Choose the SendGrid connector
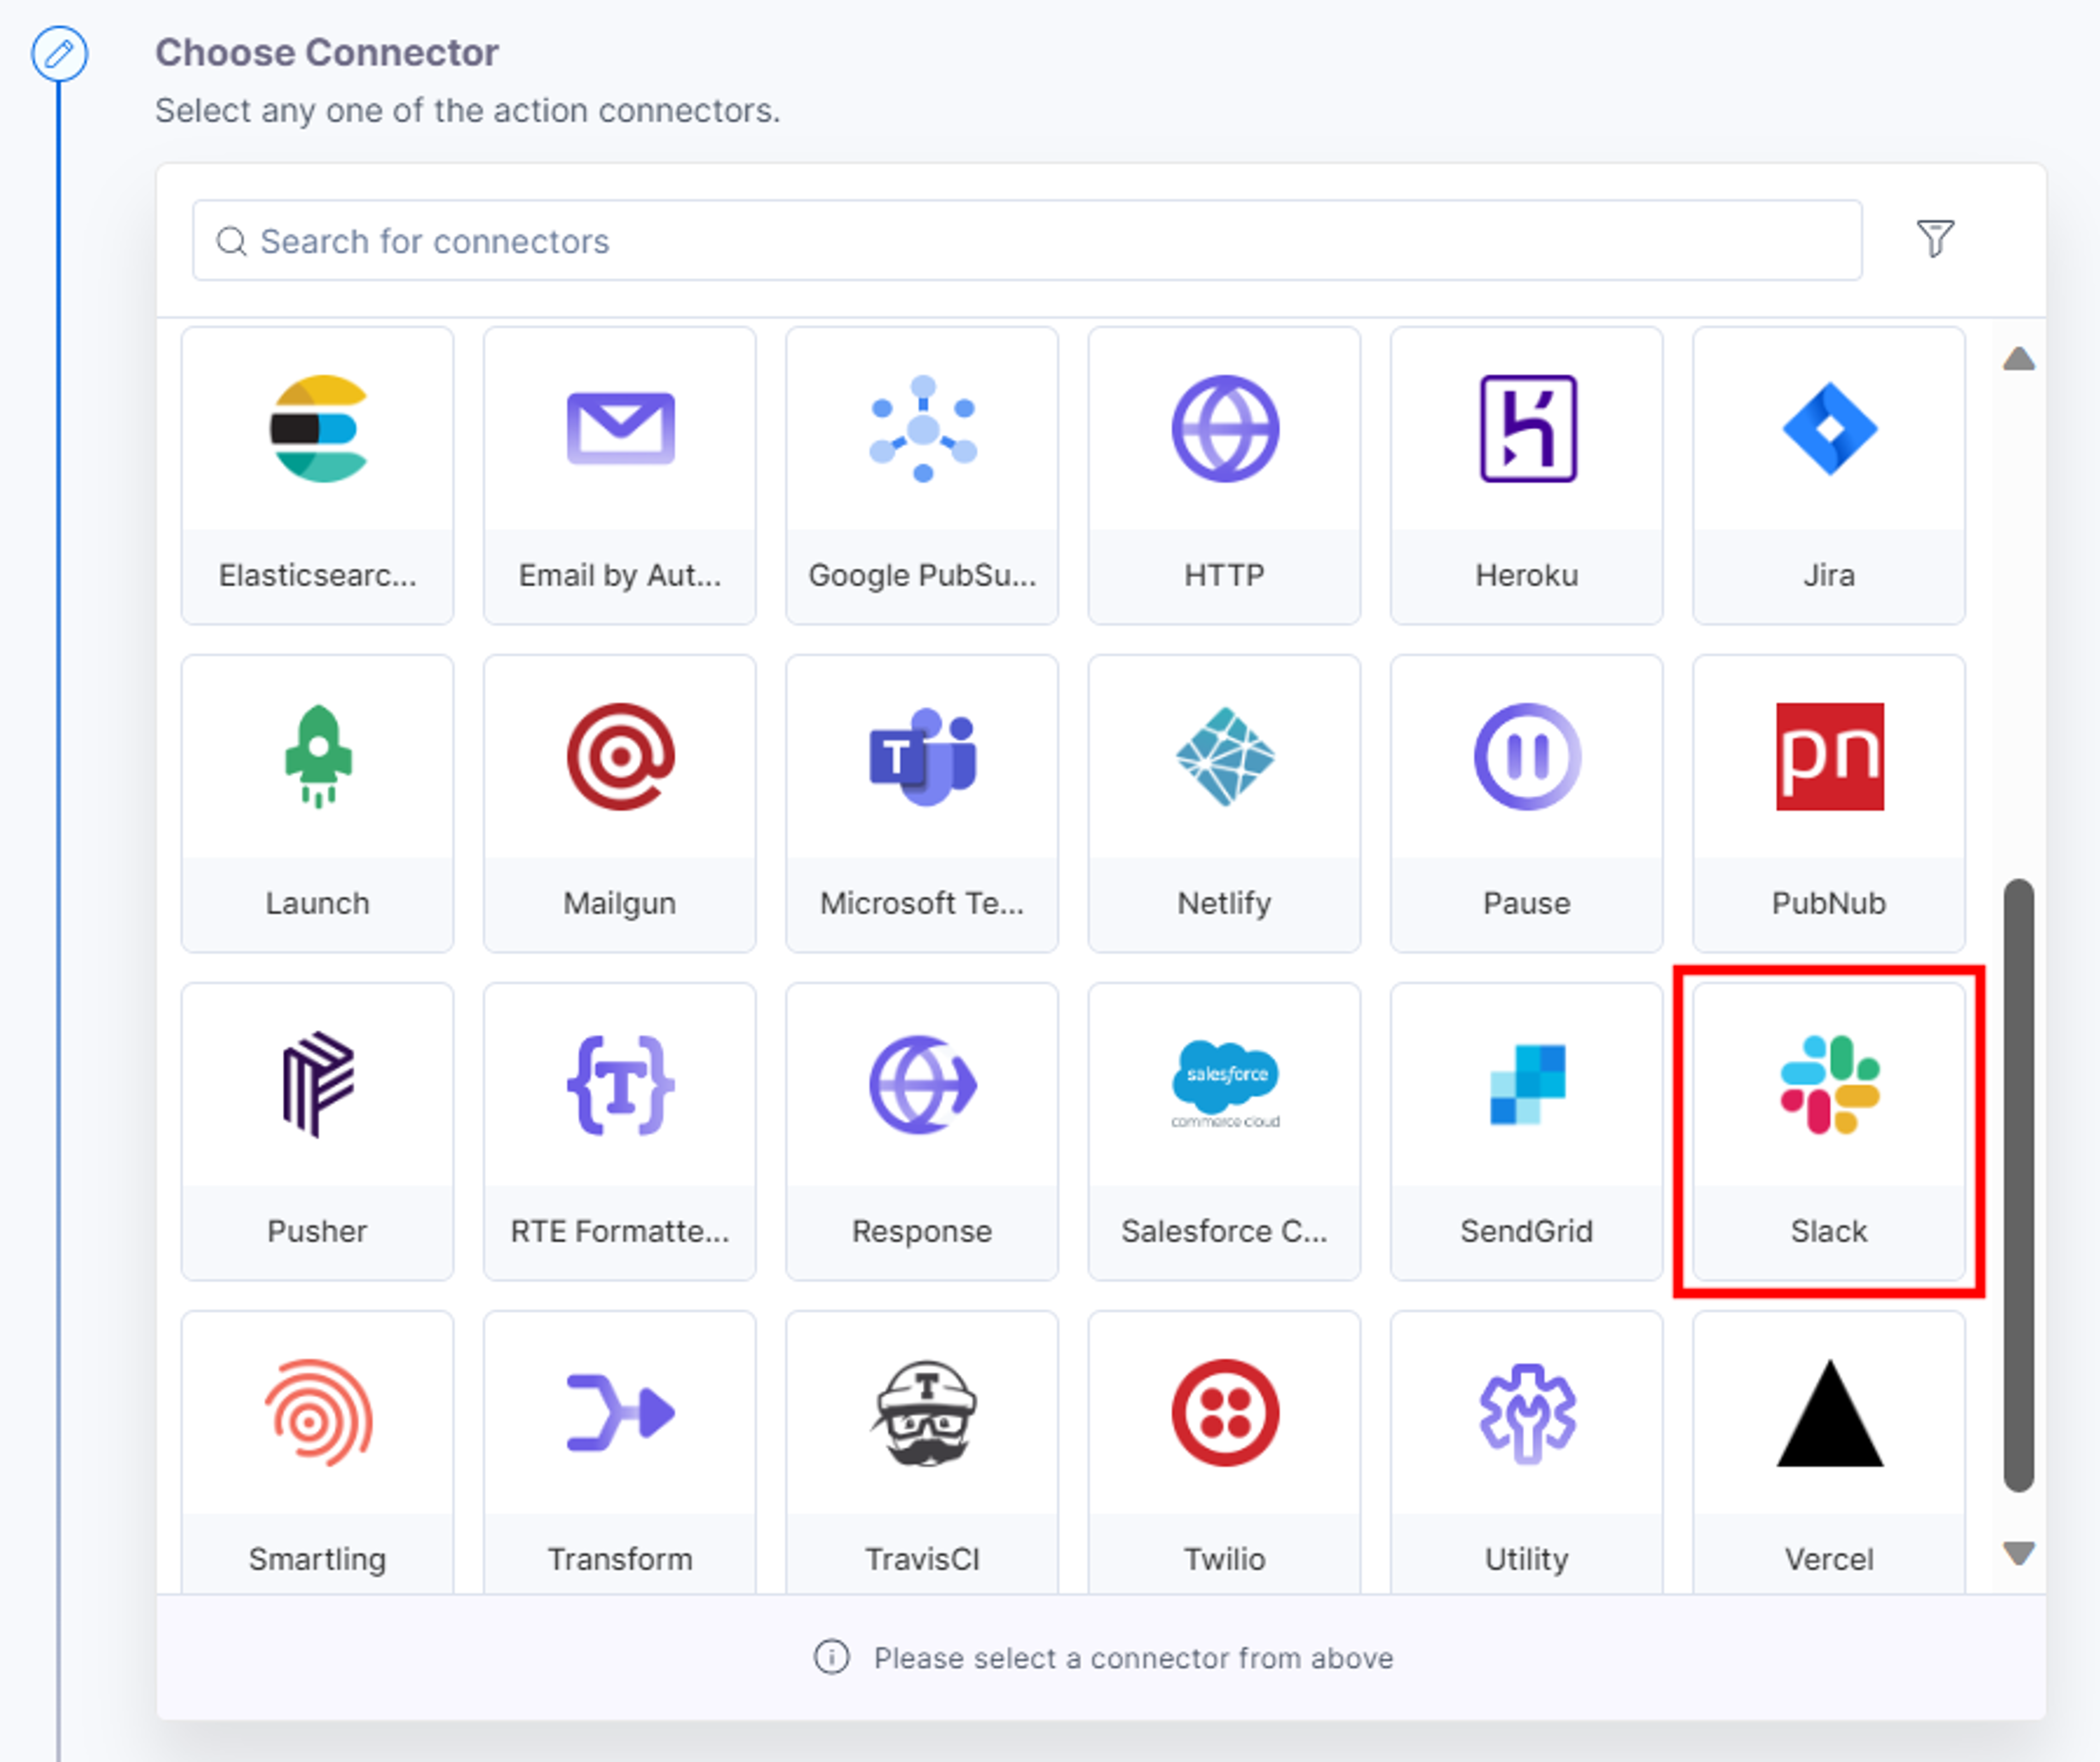The width and height of the screenshot is (2100, 1762). point(1527,1131)
